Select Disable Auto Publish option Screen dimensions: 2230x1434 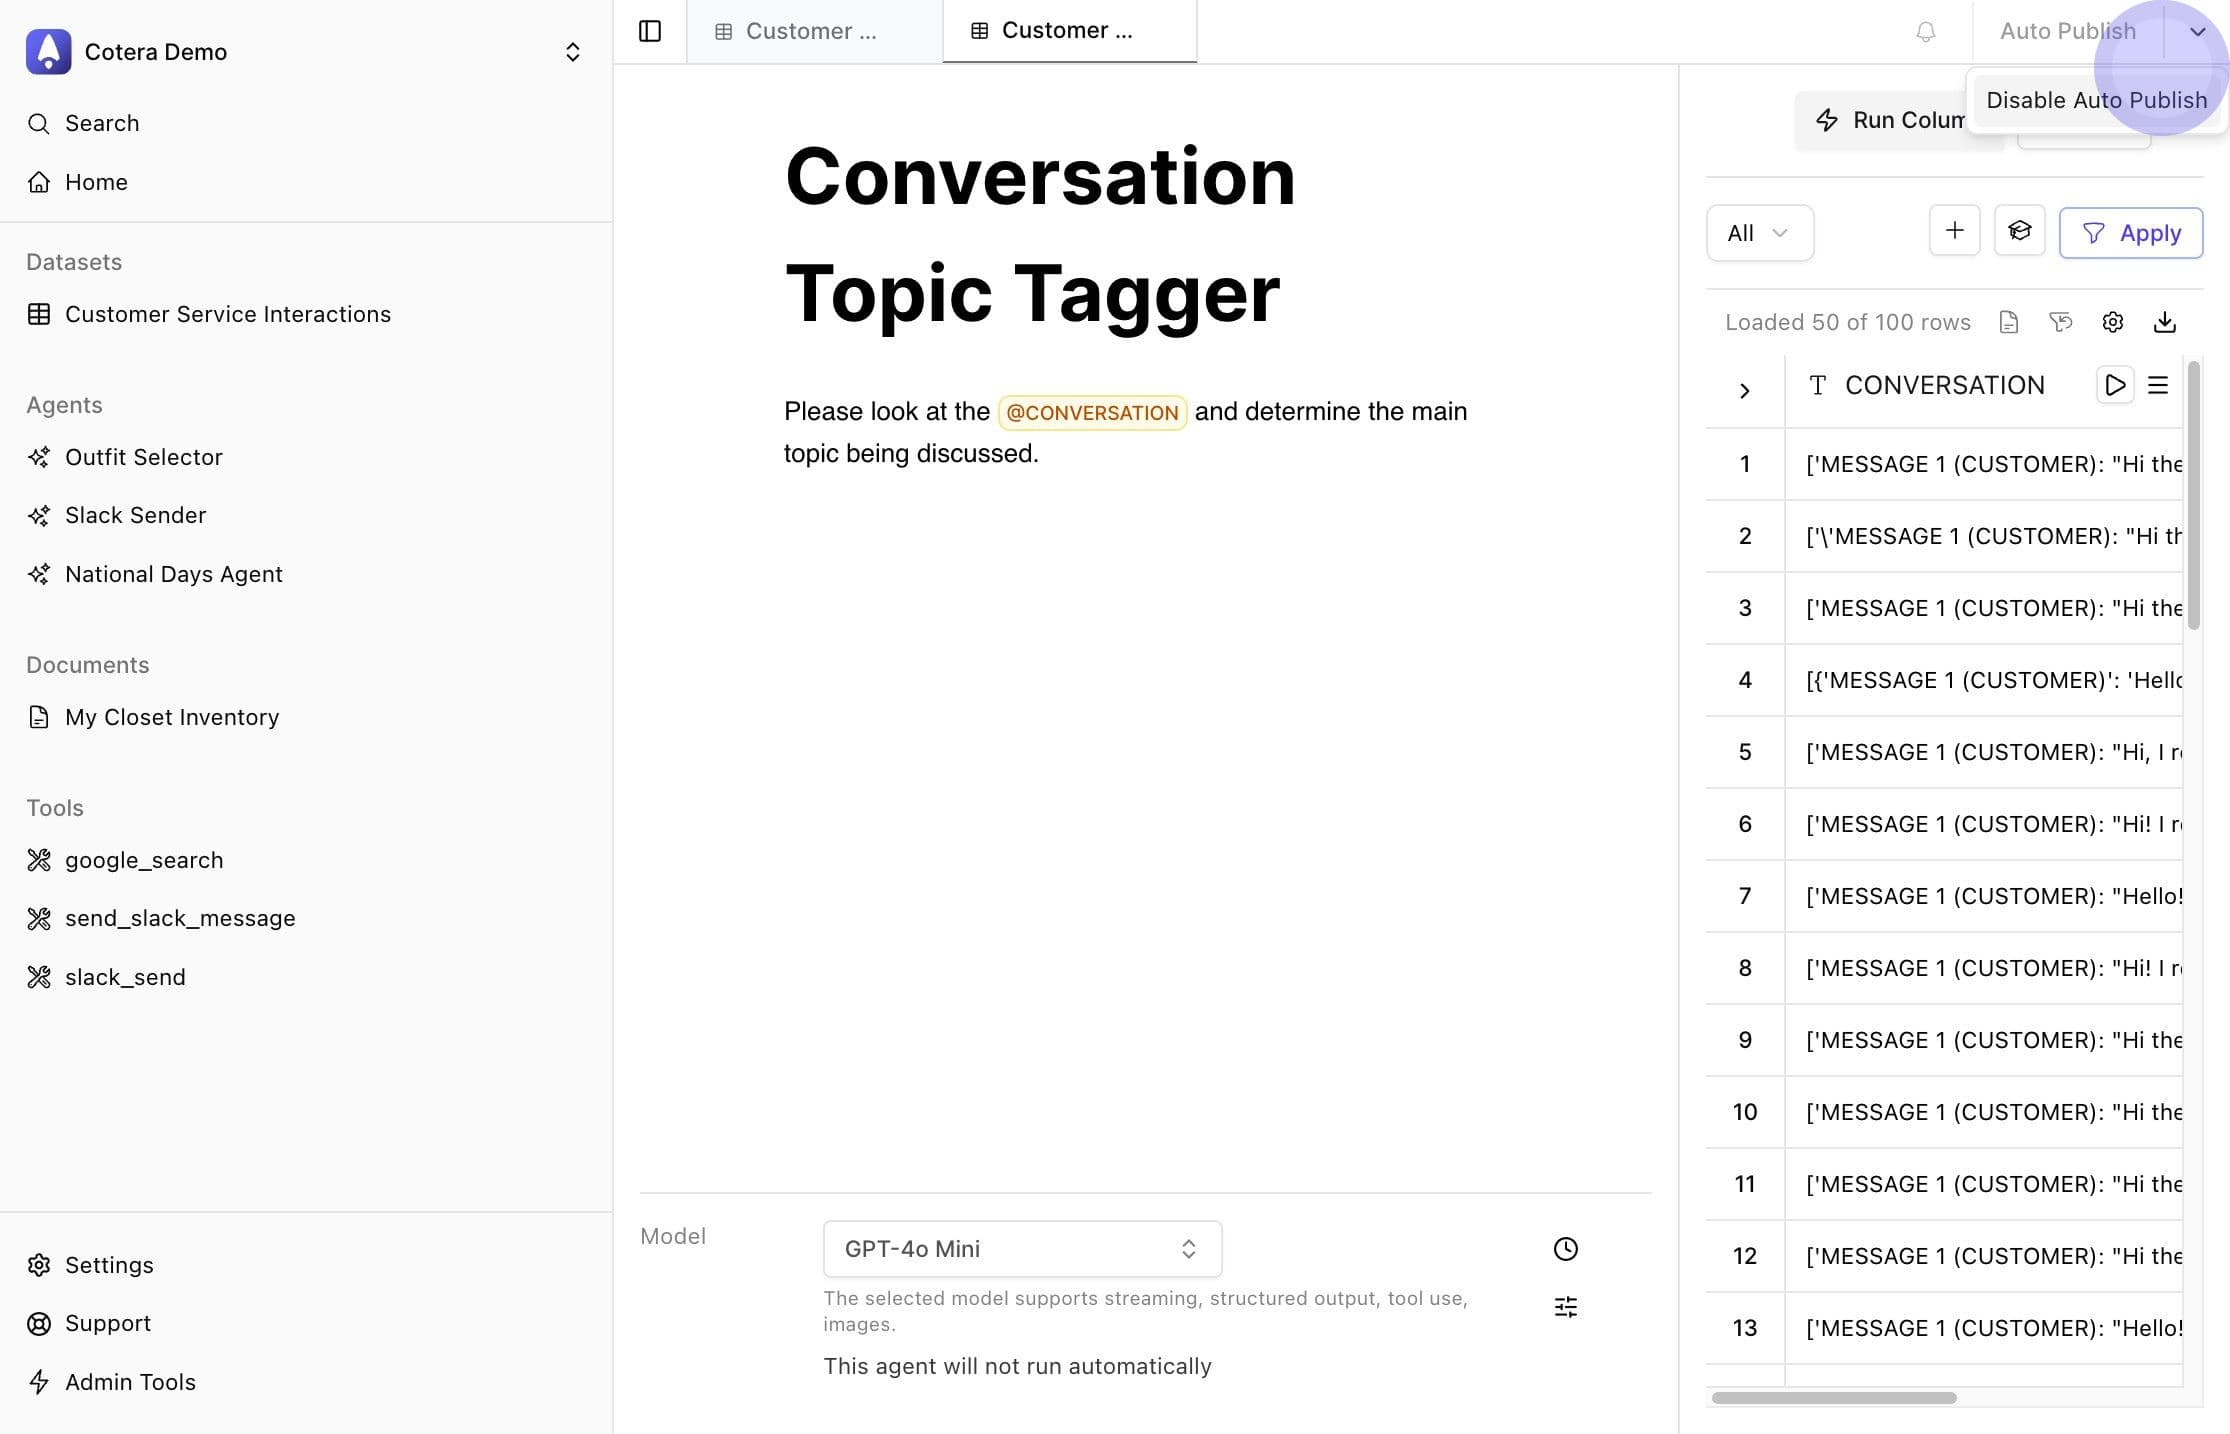click(x=2096, y=100)
